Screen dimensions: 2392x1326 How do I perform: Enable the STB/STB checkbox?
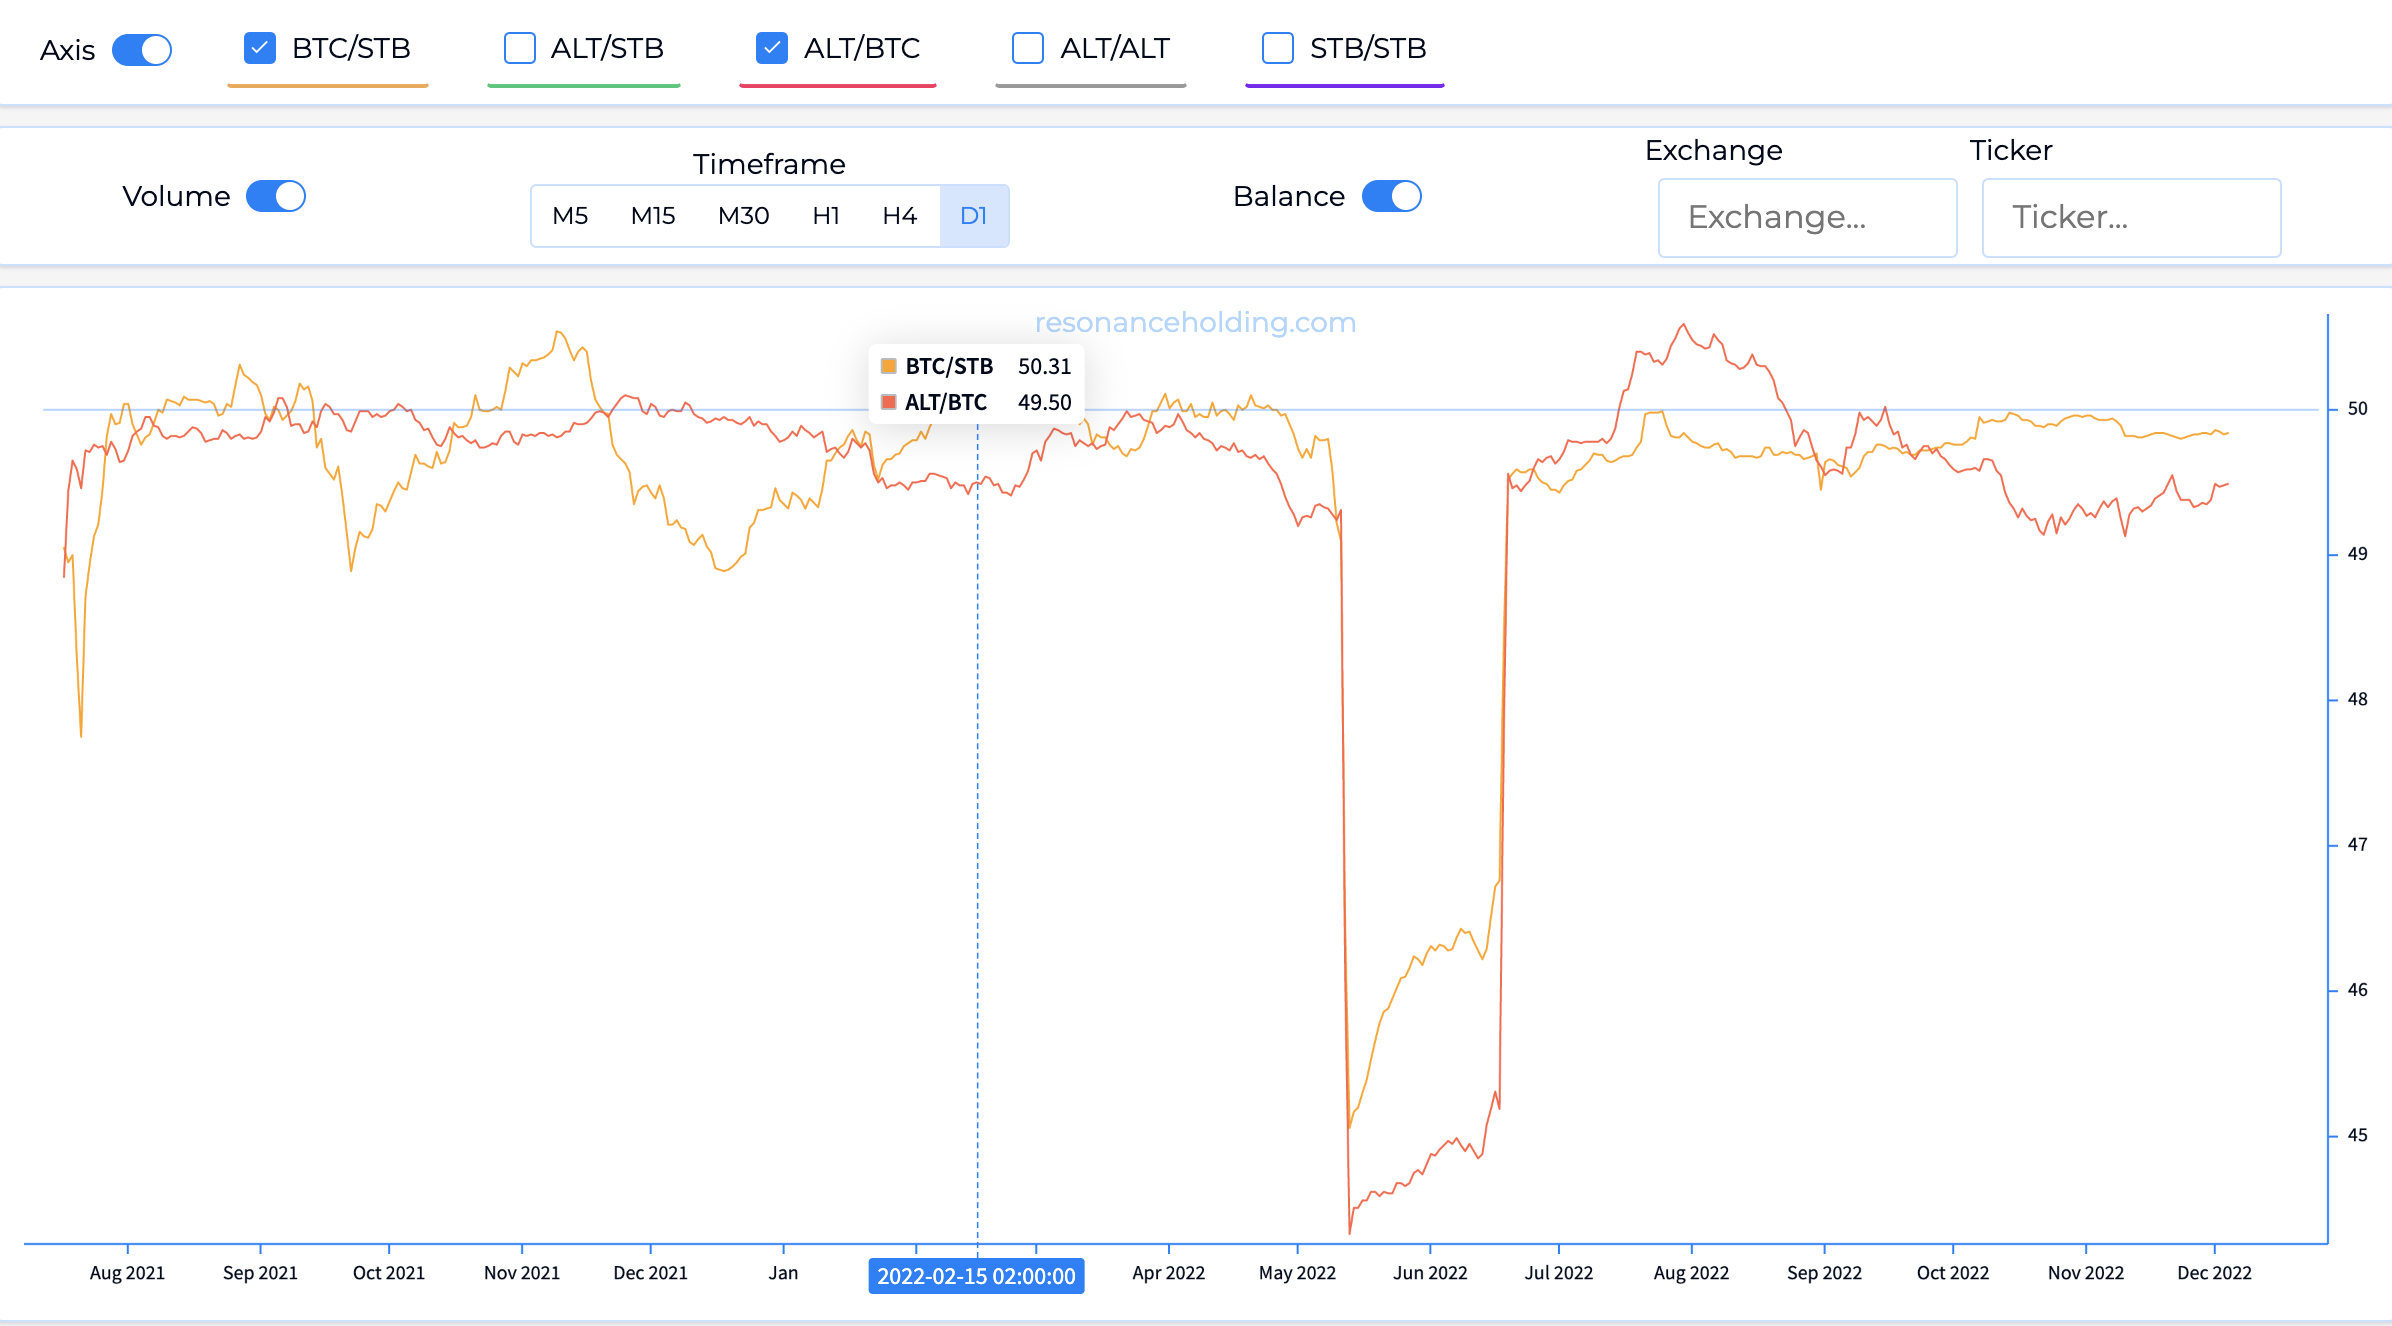(1277, 48)
